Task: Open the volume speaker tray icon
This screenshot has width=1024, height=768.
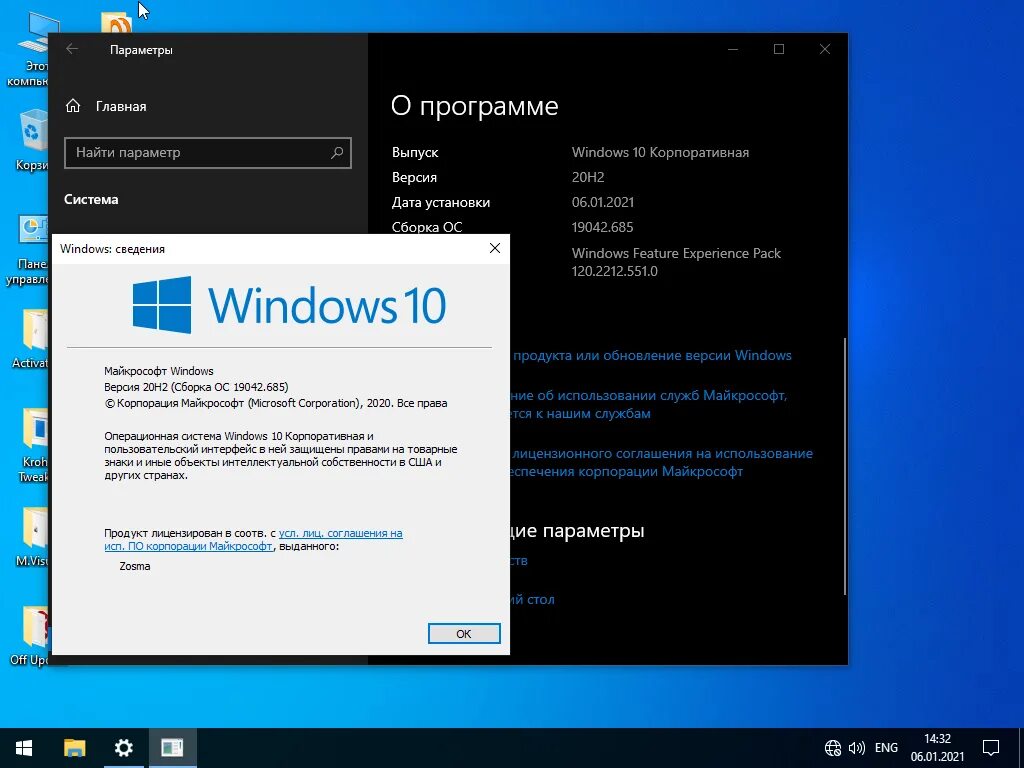Action: (856, 748)
